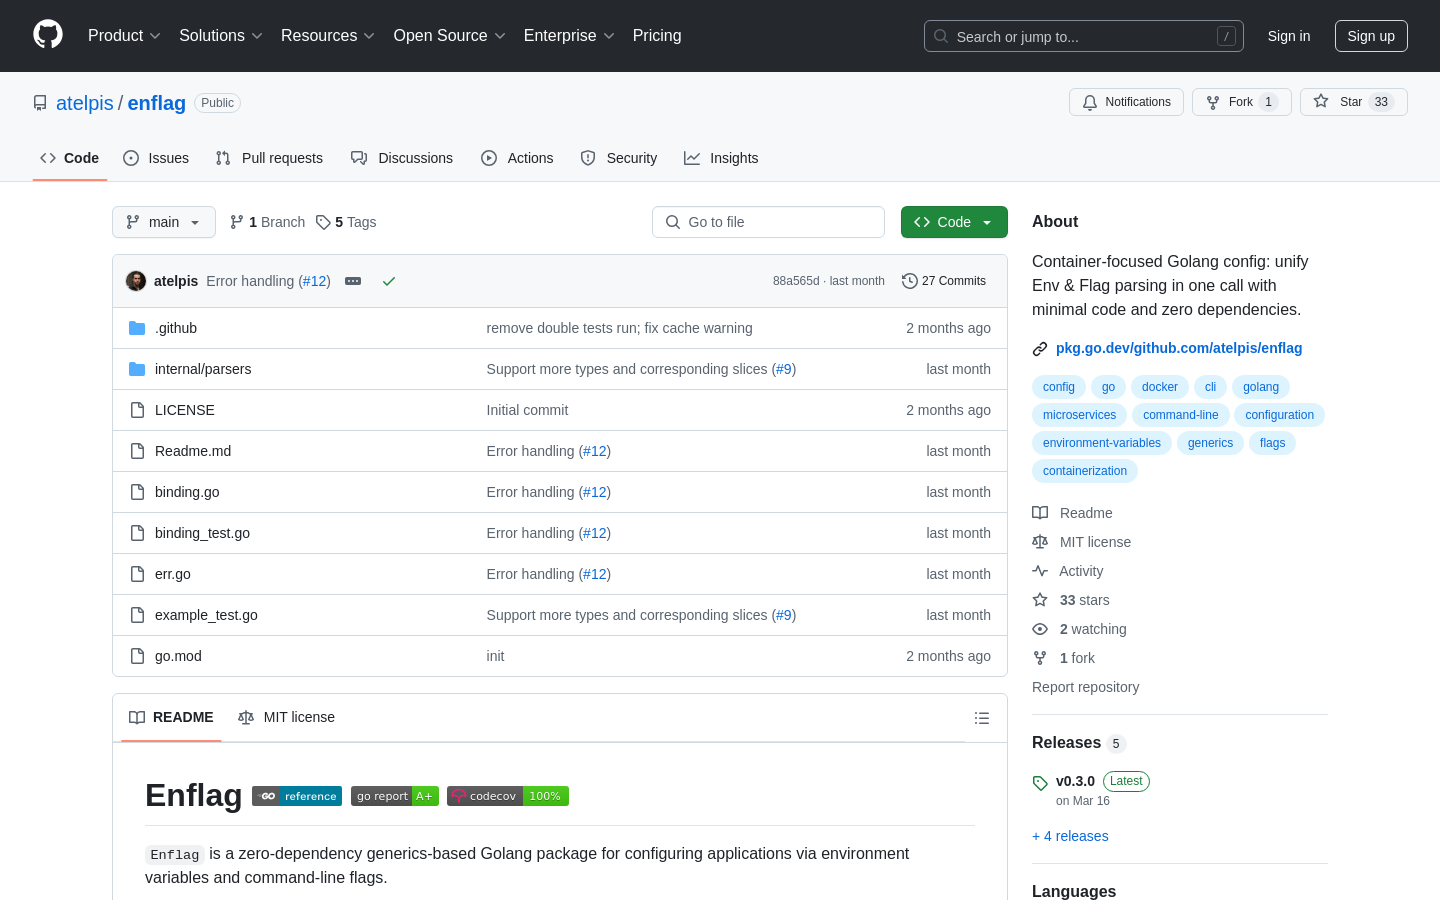
Task: Click the Sign in link
Action: click(x=1289, y=36)
